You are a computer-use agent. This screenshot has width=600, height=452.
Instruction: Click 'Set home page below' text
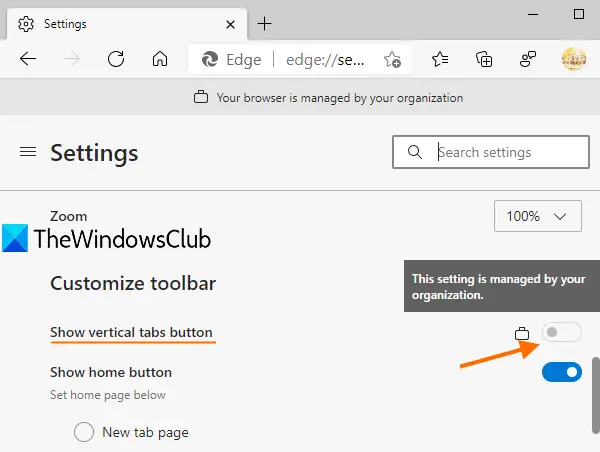coord(108,395)
